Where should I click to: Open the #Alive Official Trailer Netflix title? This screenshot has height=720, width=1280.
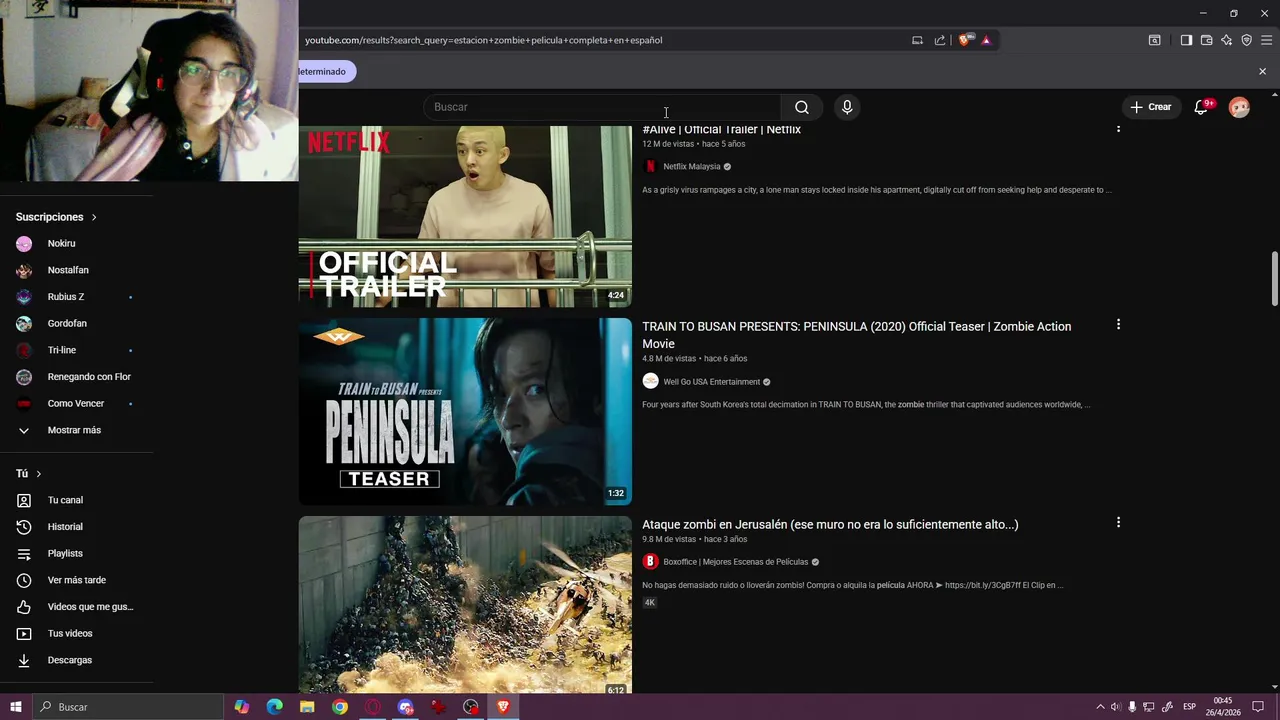[x=721, y=130]
